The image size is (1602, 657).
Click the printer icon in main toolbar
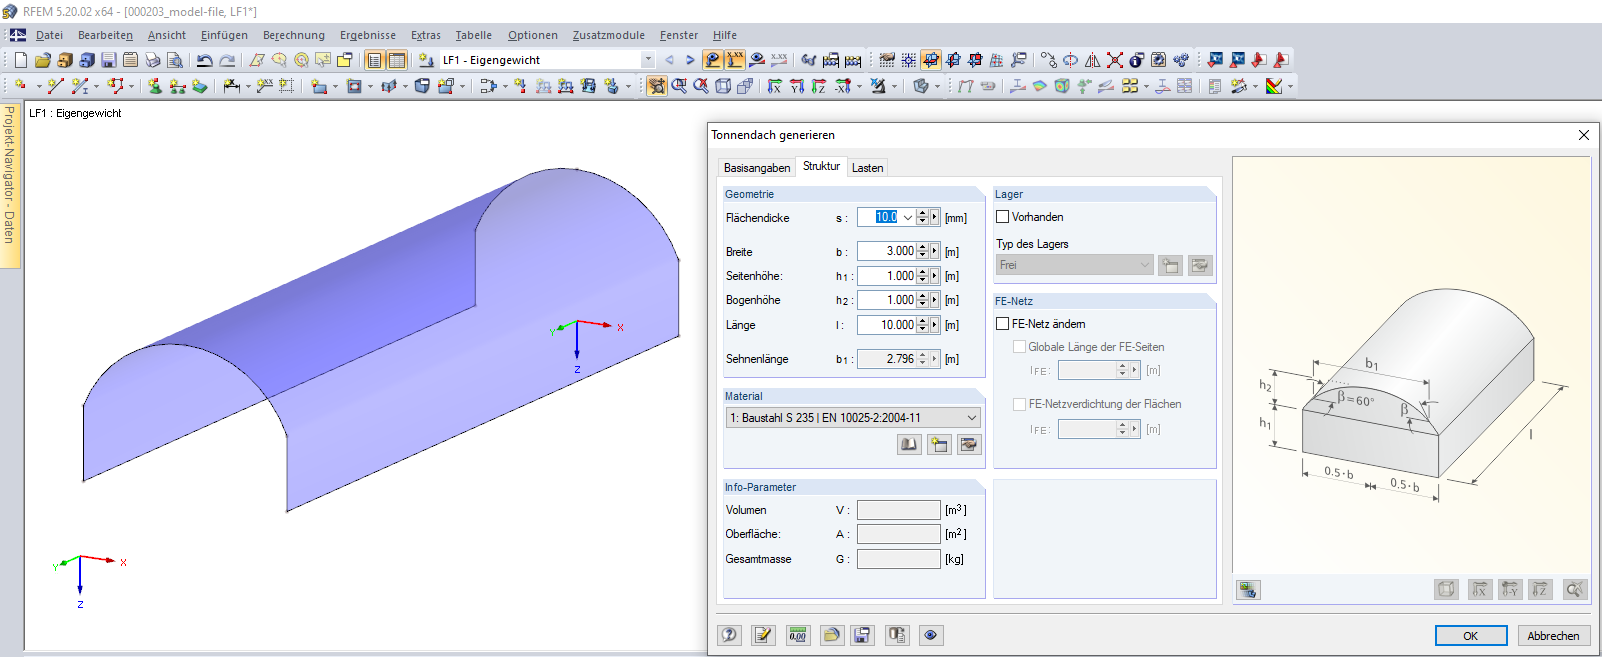(152, 60)
